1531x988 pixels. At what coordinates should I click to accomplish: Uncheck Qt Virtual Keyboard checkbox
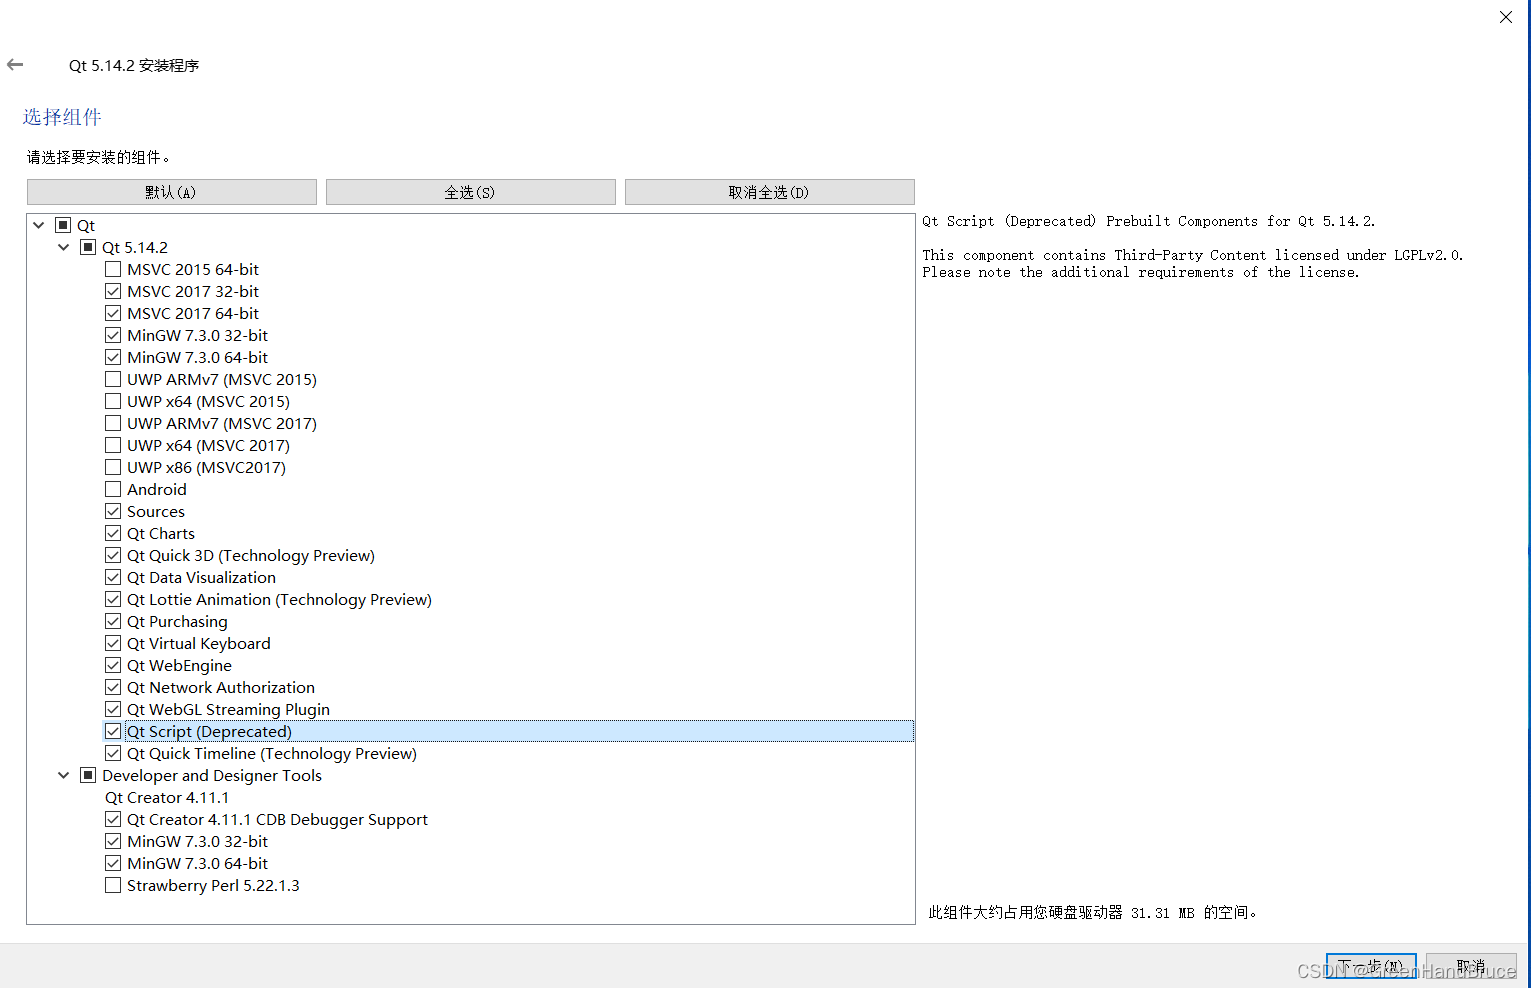point(113,643)
